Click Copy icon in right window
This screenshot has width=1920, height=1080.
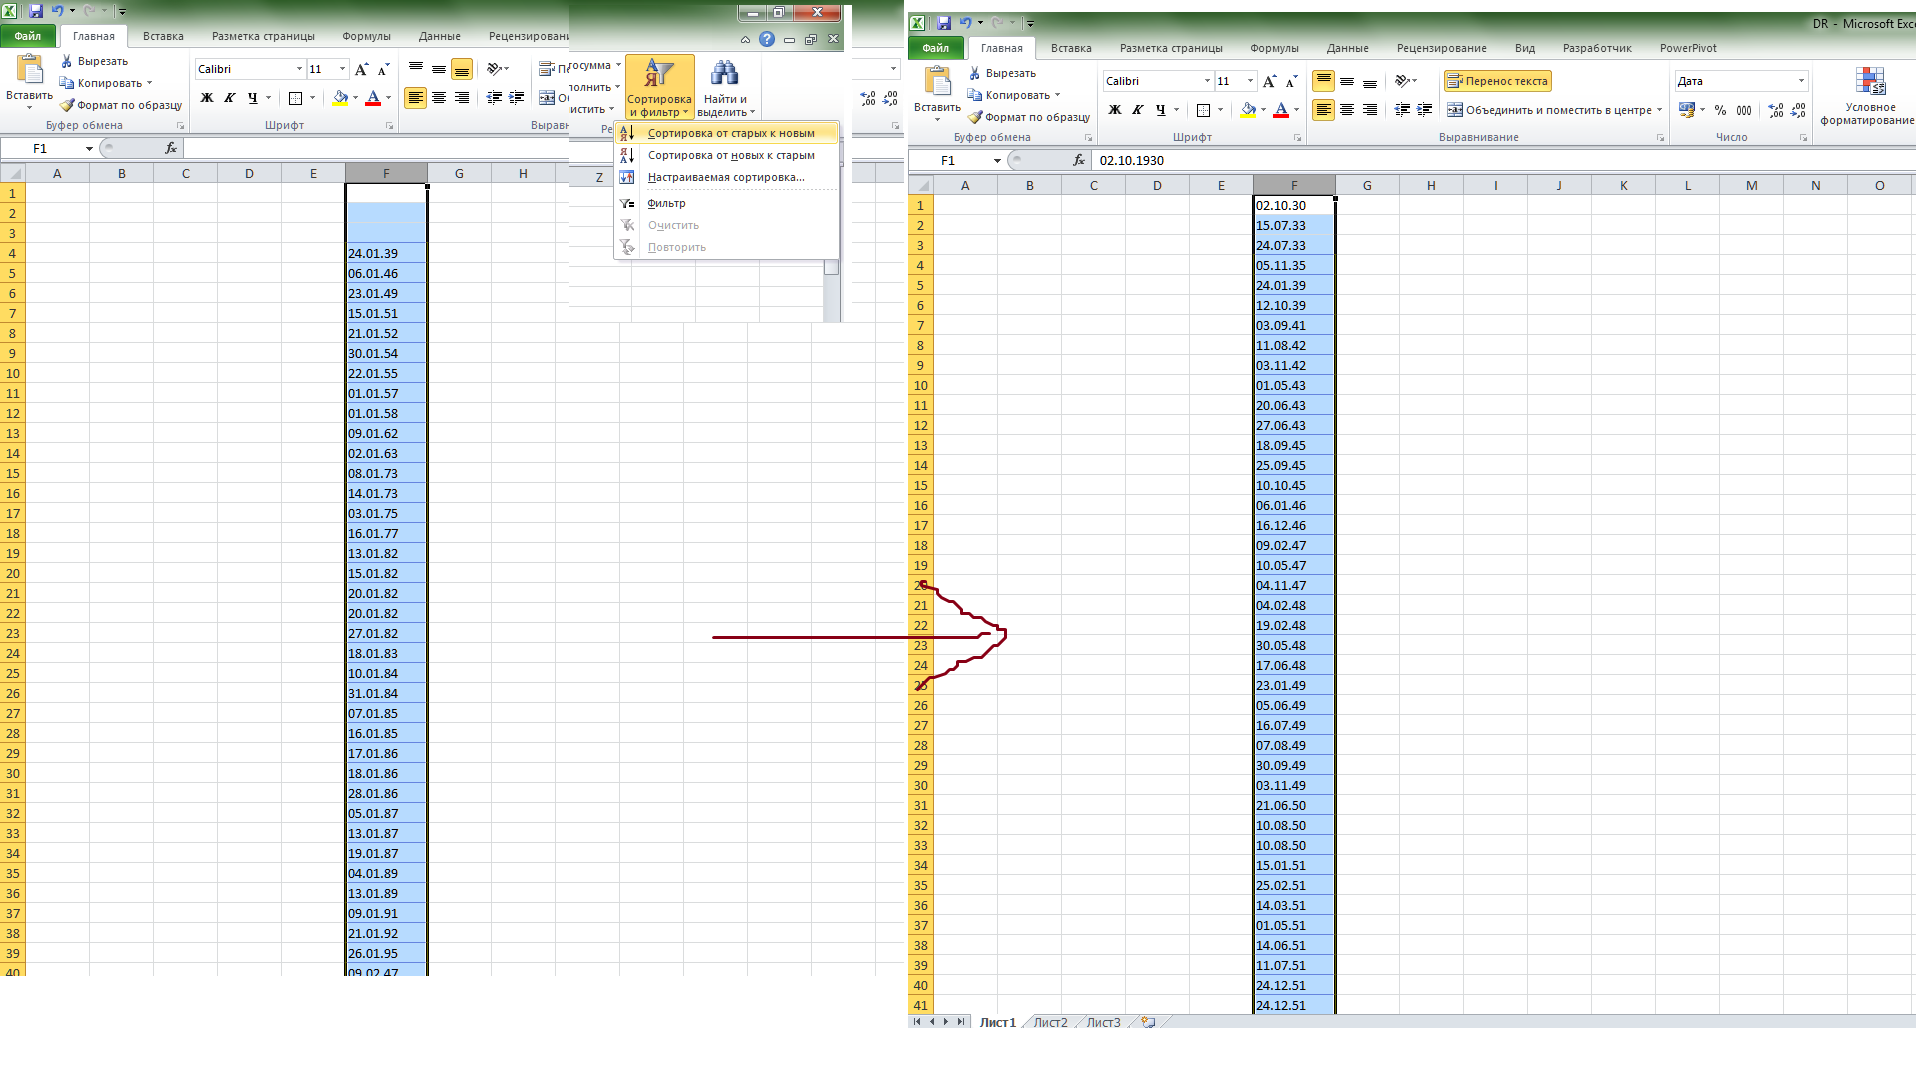pyautogui.click(x=975, y=95)
